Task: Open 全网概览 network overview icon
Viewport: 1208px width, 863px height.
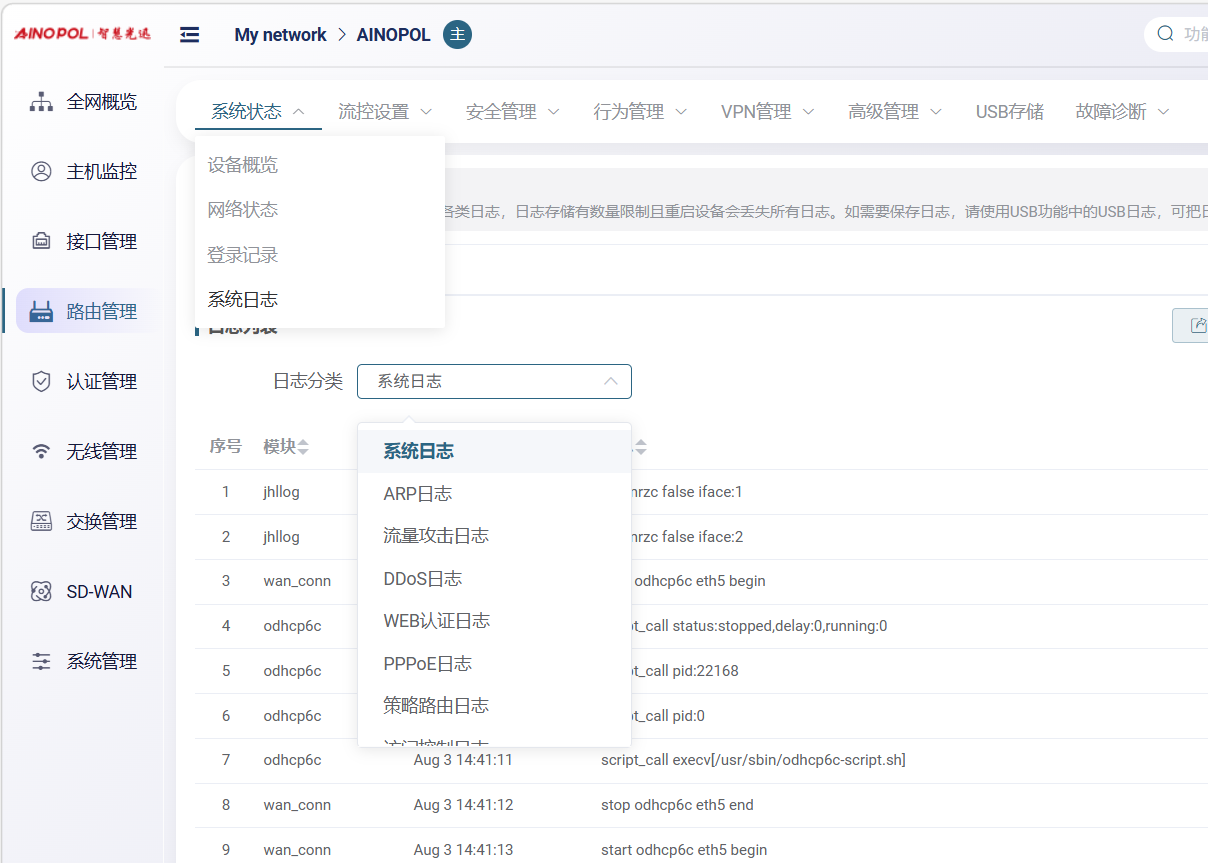Action: click(41, 102)
